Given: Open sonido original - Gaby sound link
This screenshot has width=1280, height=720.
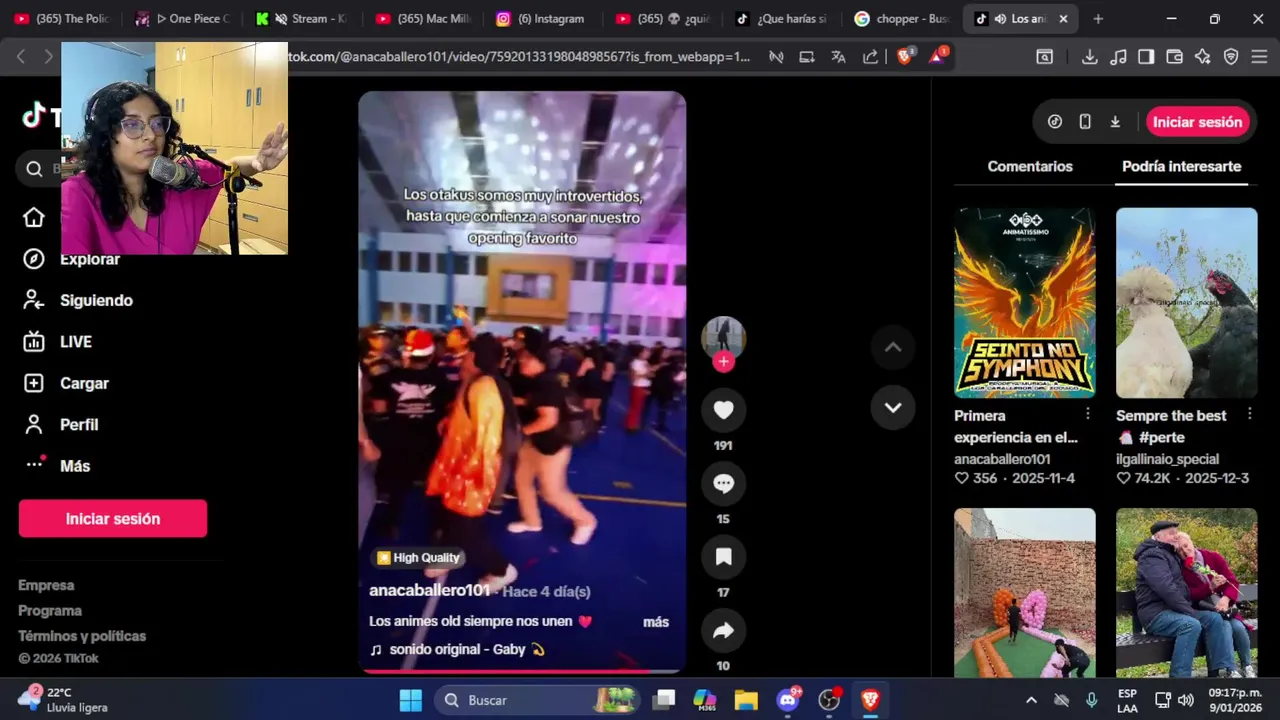Looking at the screenshot, I should [x=458, y=649].
